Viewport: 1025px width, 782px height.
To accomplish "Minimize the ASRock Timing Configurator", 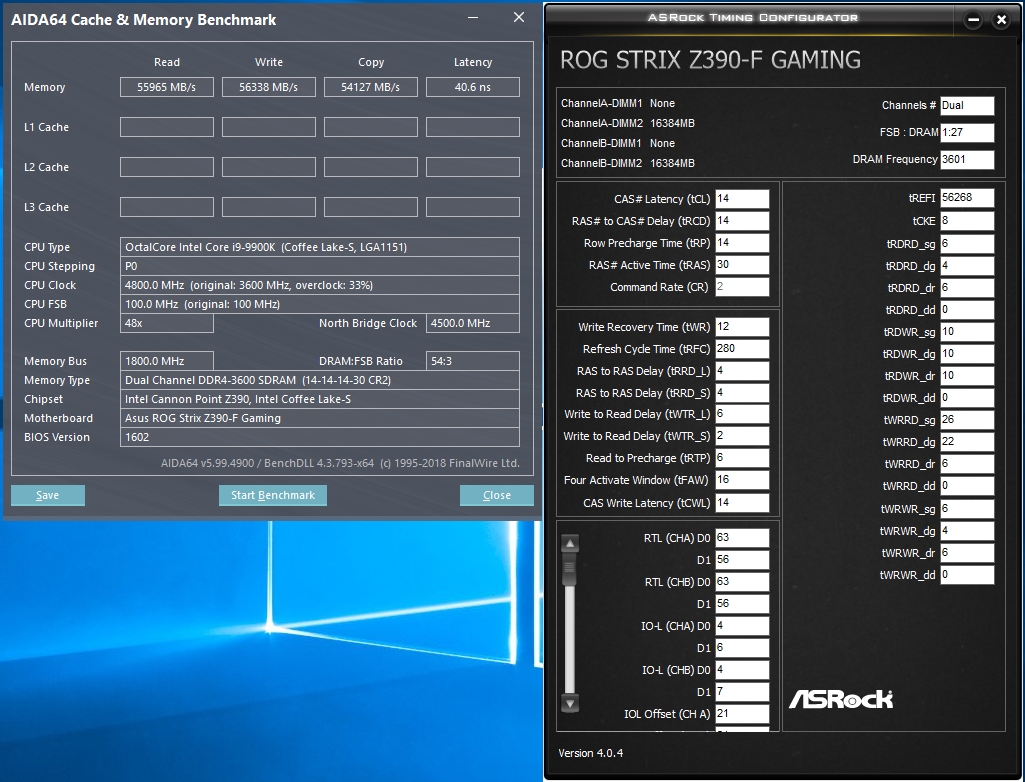I will (x=973, y=20).
